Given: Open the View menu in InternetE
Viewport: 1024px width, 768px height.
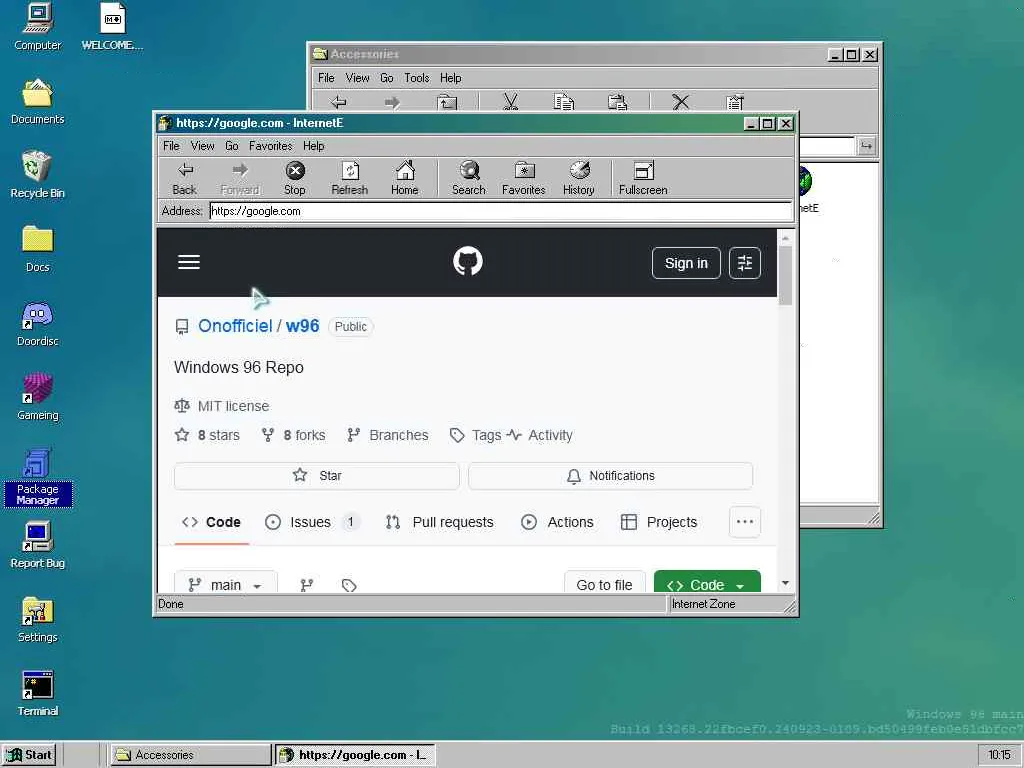Looking at the screenshot, I should click(202, 146).
